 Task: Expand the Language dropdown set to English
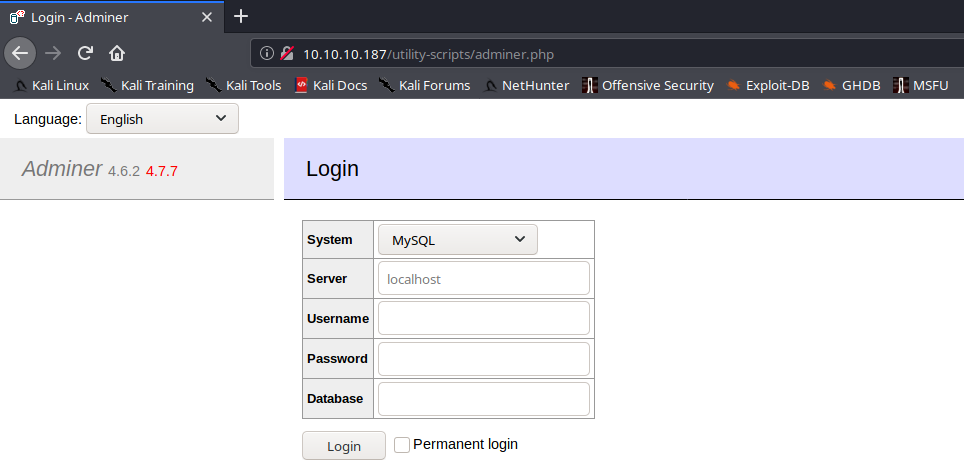click(162, 119)
